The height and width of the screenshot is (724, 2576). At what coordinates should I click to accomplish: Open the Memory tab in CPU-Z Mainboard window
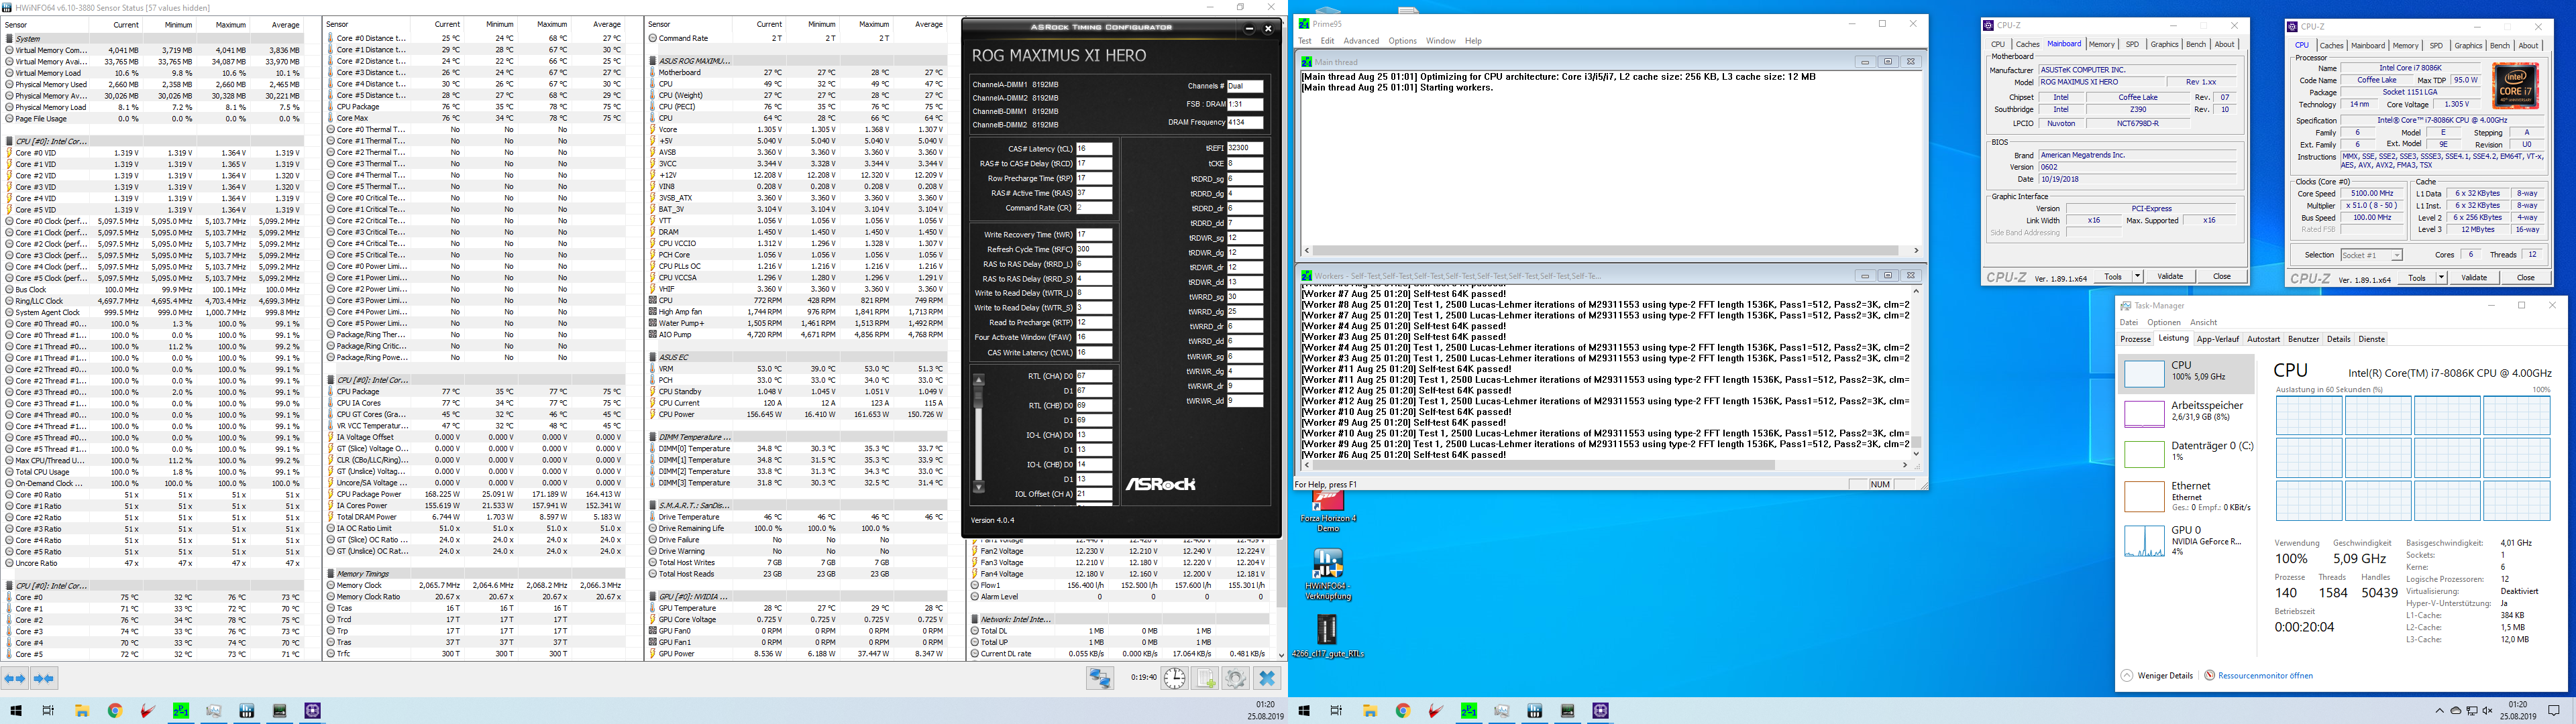[x=2101, y=45]
